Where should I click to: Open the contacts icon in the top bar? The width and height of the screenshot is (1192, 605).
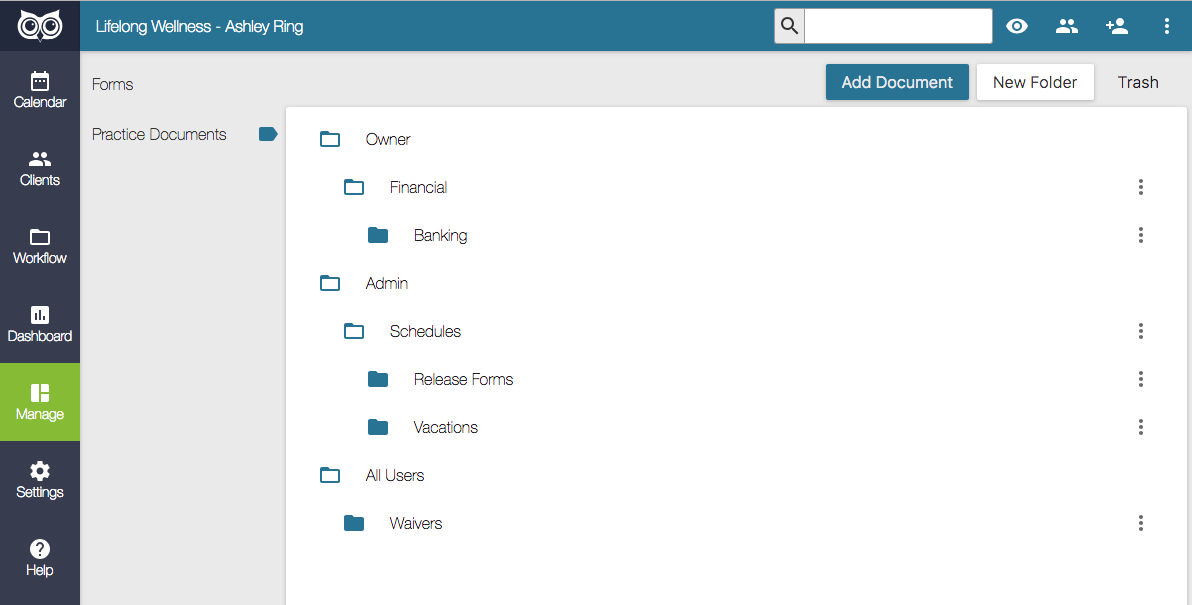point(1067,26)
